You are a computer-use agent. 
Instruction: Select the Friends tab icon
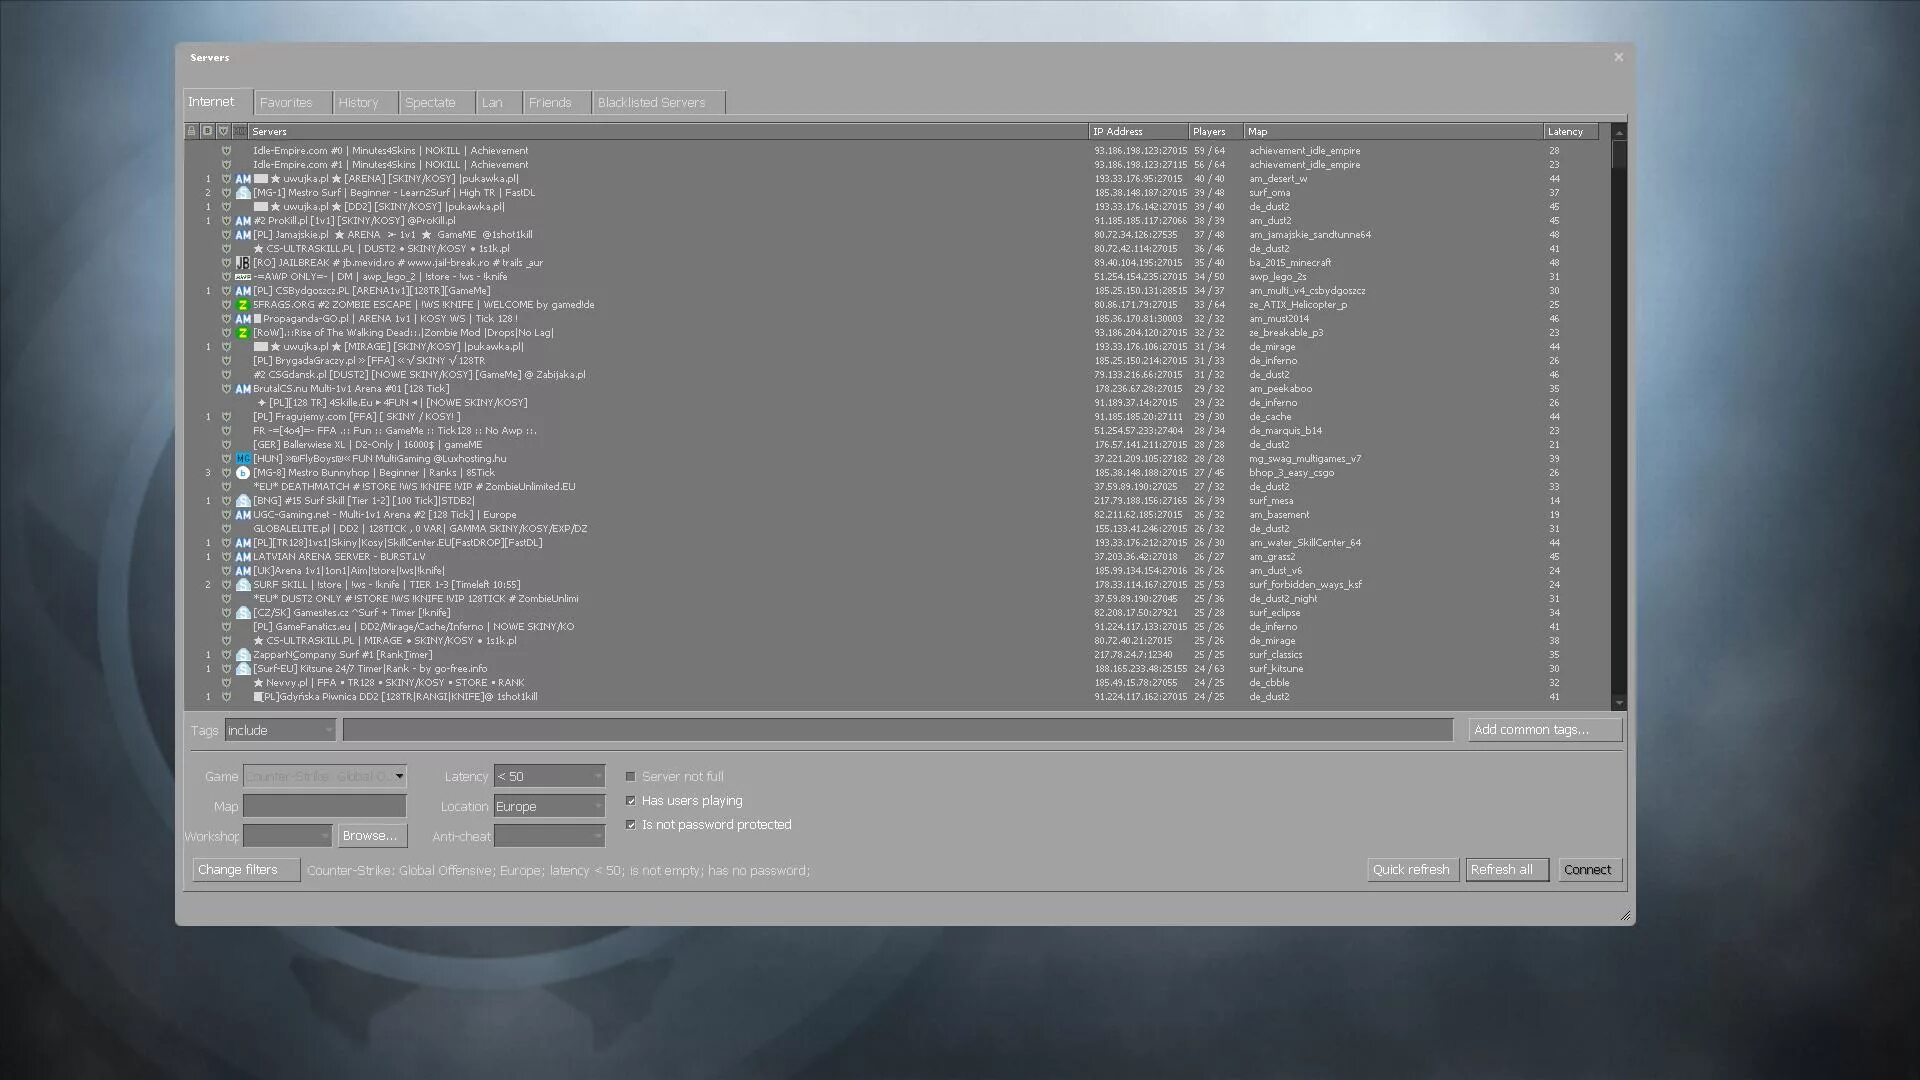click(x=551, y=102)
